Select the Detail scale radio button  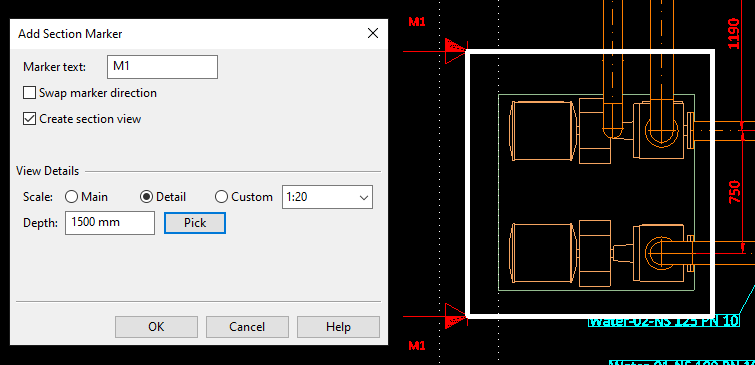[146, 196]
